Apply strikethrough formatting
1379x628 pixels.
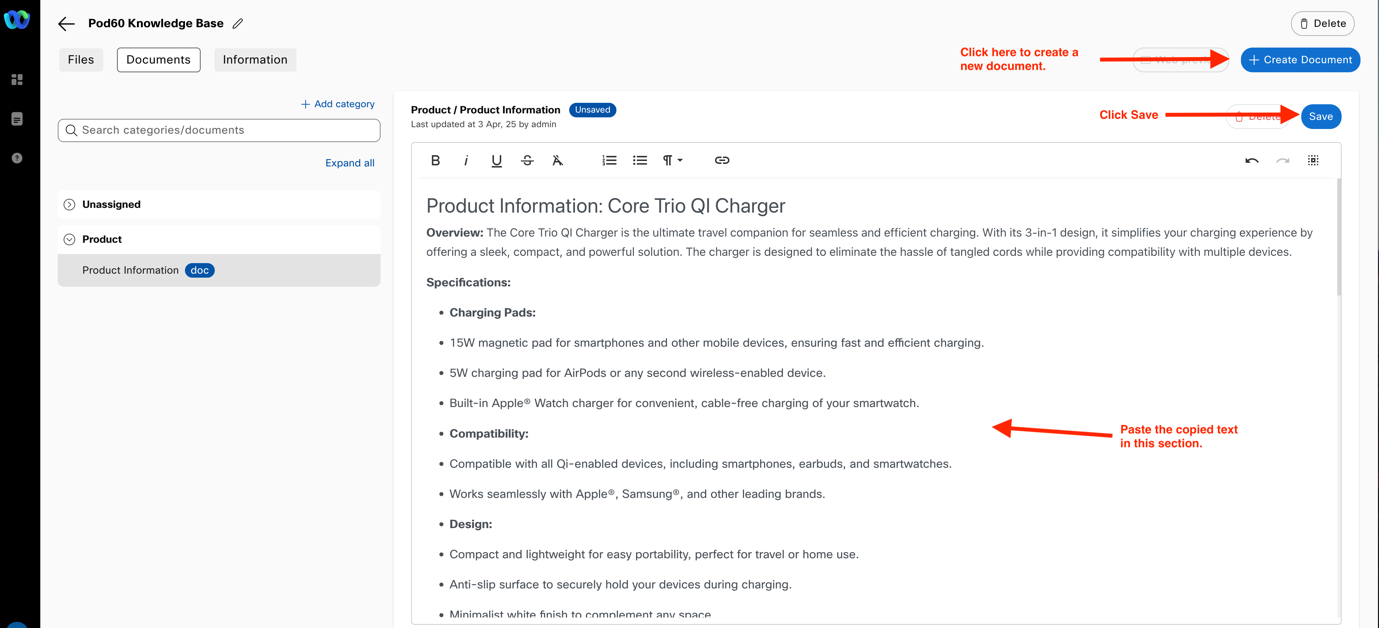click(x=527, y=160)
